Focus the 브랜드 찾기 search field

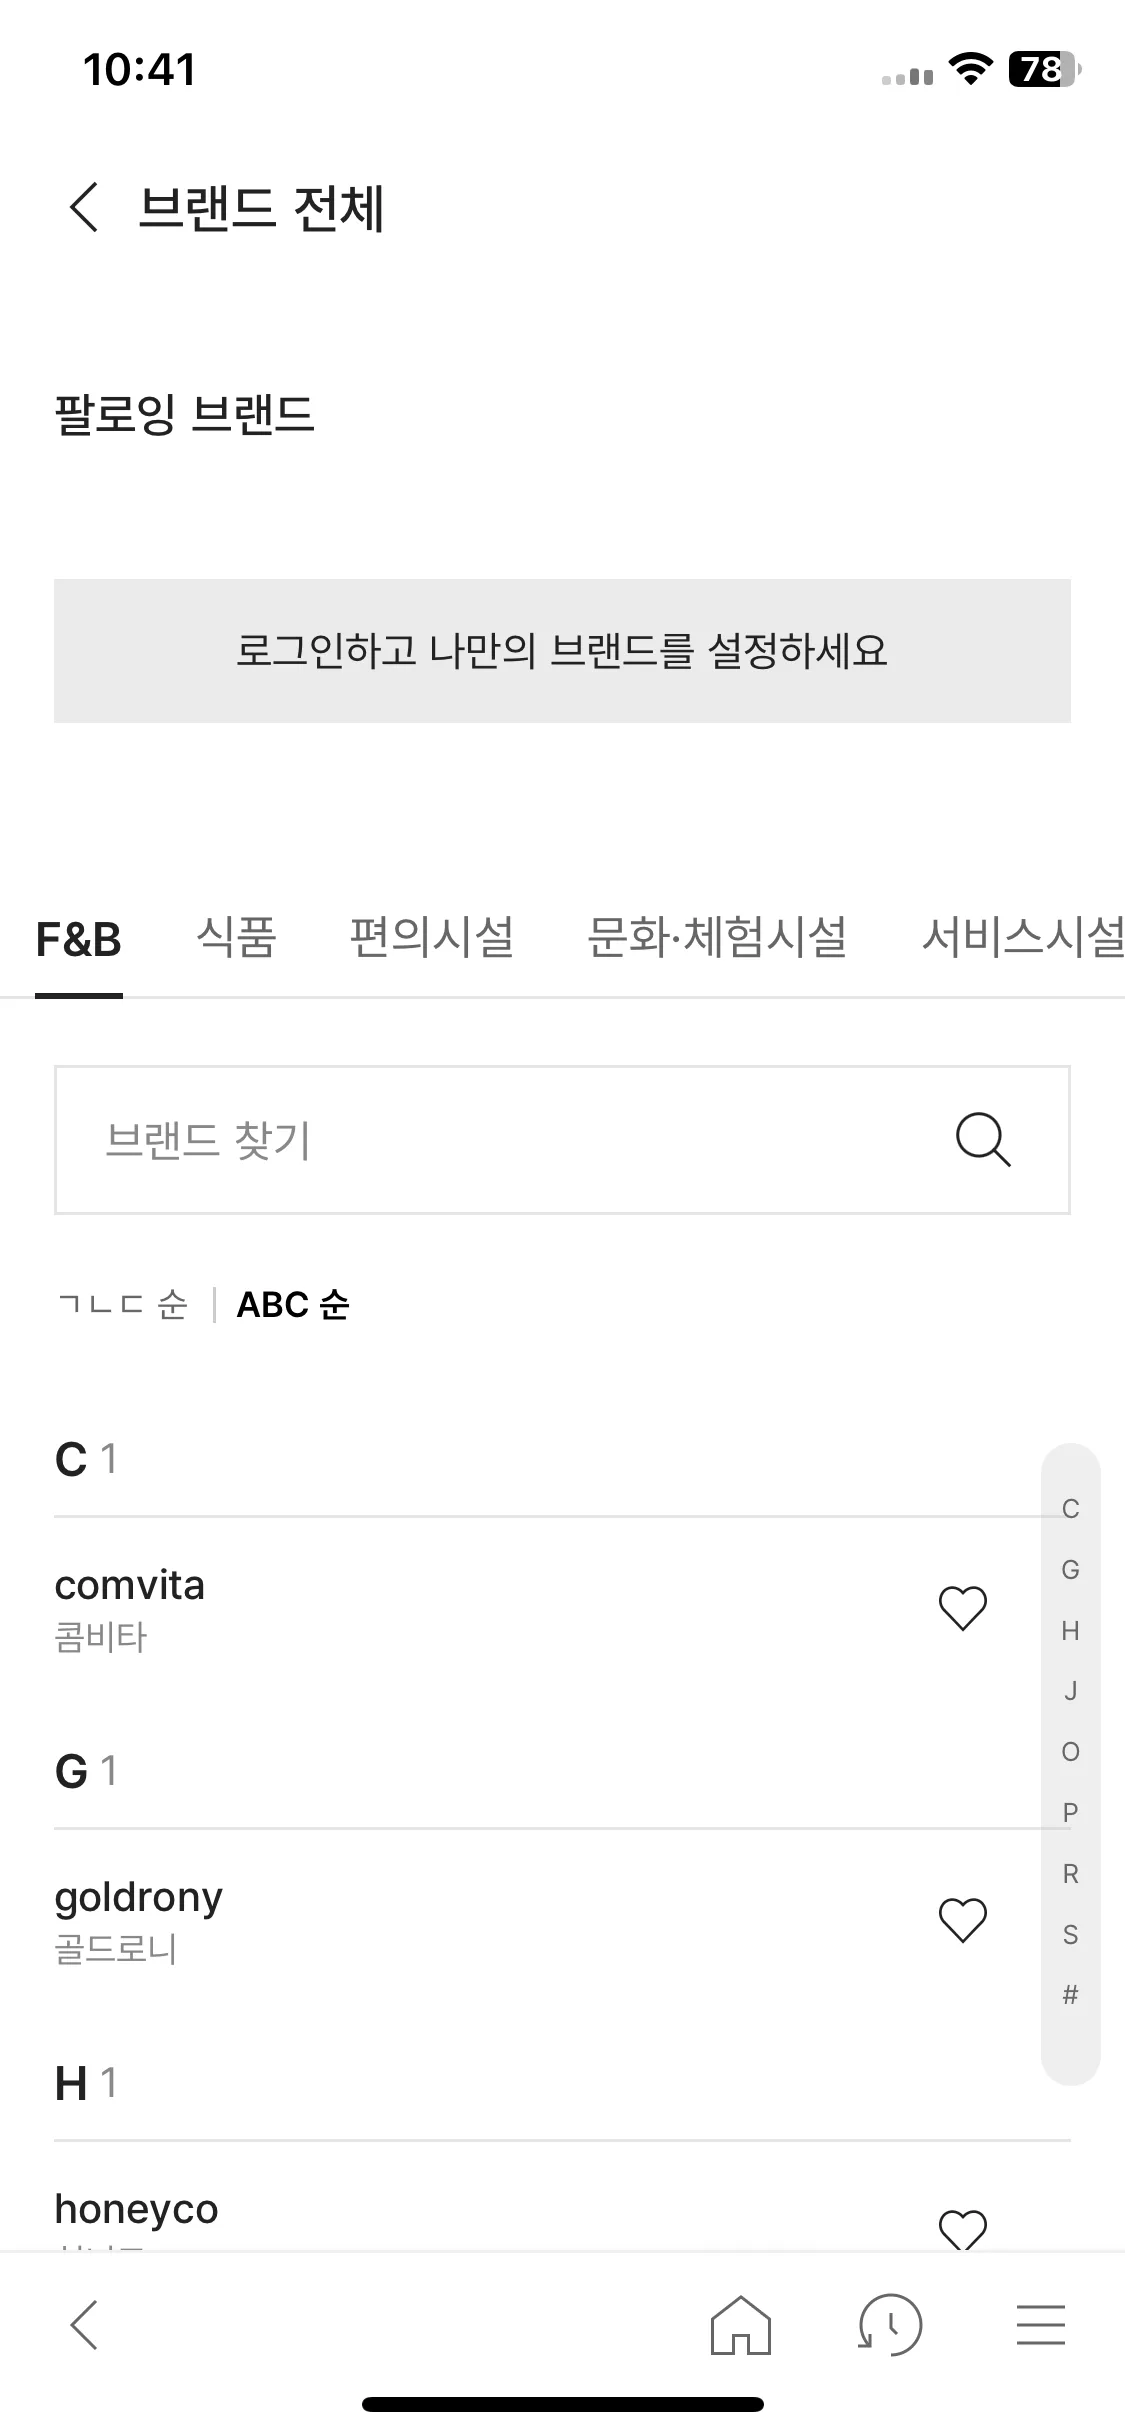pyautogui.click(x=562, y=1140)
